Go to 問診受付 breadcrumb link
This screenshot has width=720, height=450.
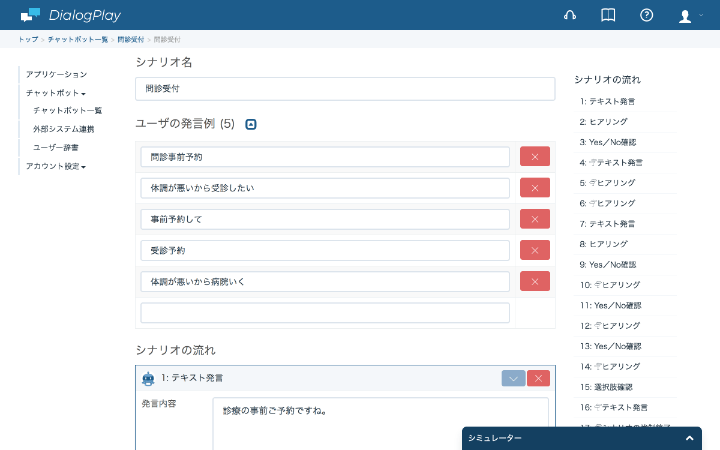coord(130,39)
